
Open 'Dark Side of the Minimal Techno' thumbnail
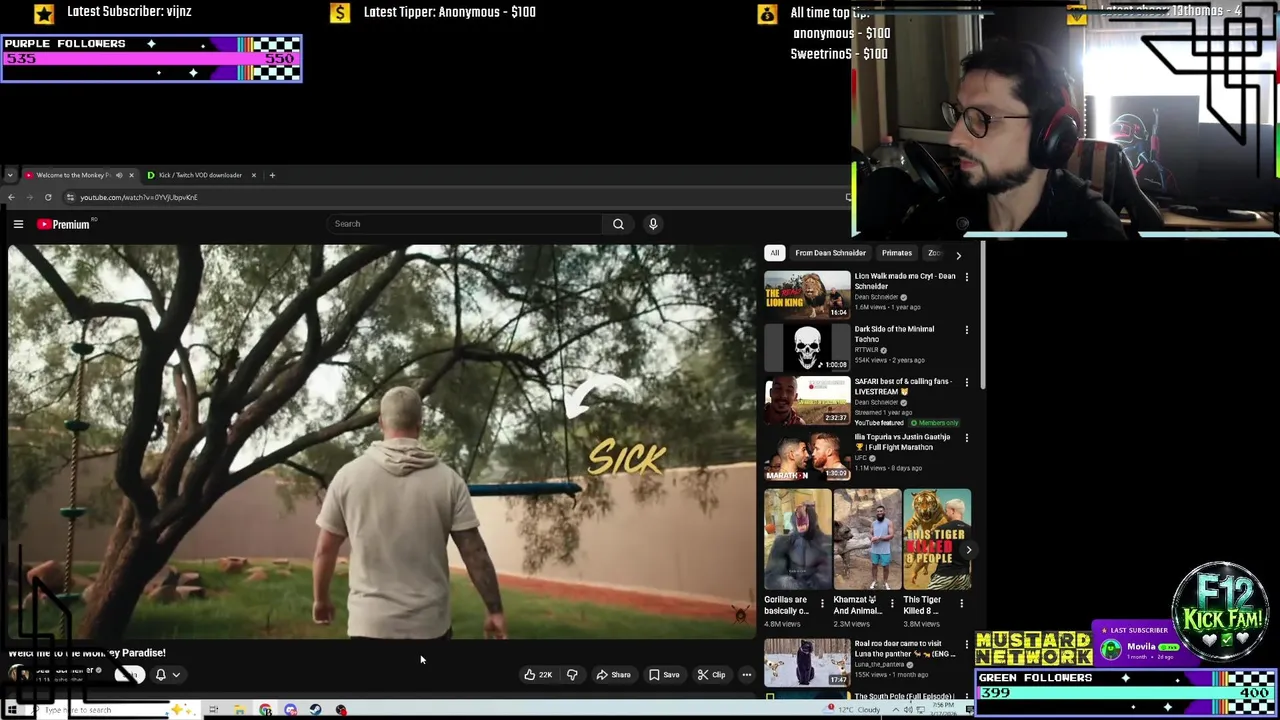807,347
